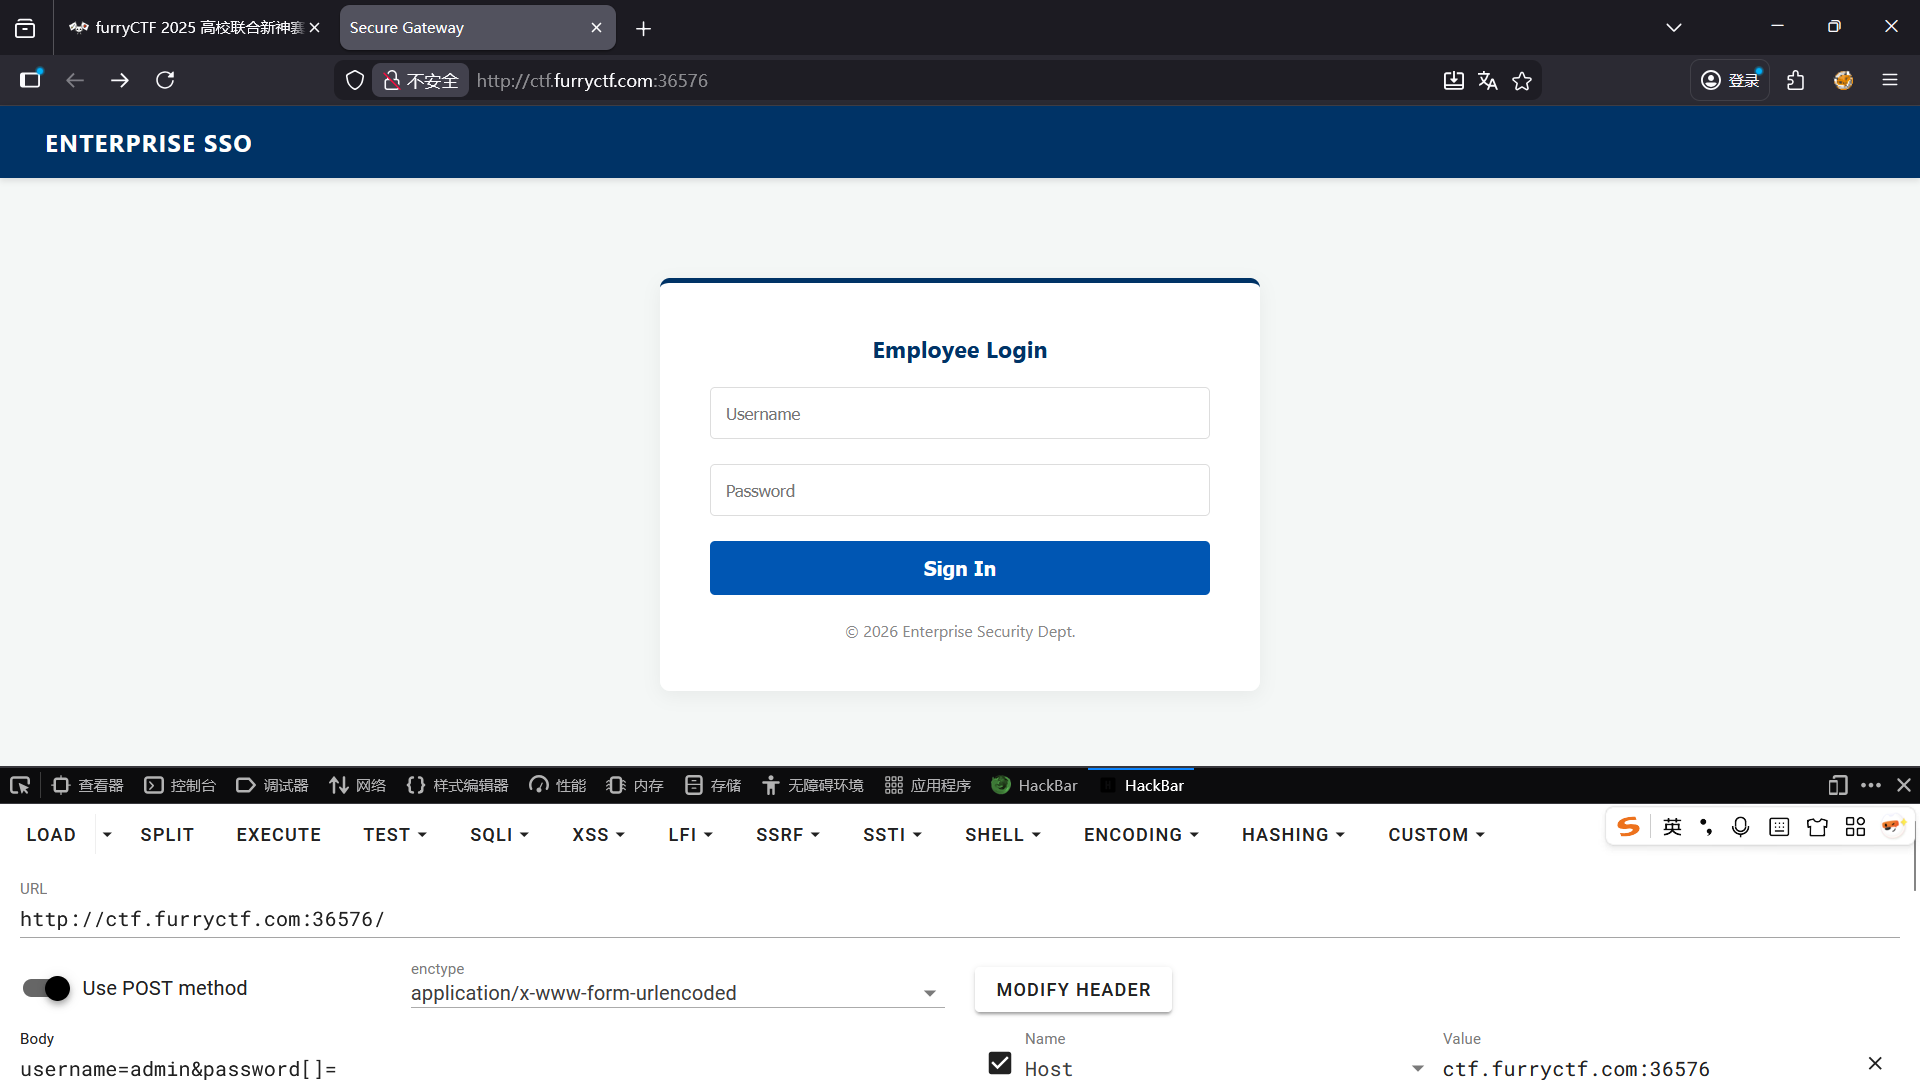Open the enctype dropdown selector
Viewport: 1920px width, 1080px height.
click(x=677, y=993)
